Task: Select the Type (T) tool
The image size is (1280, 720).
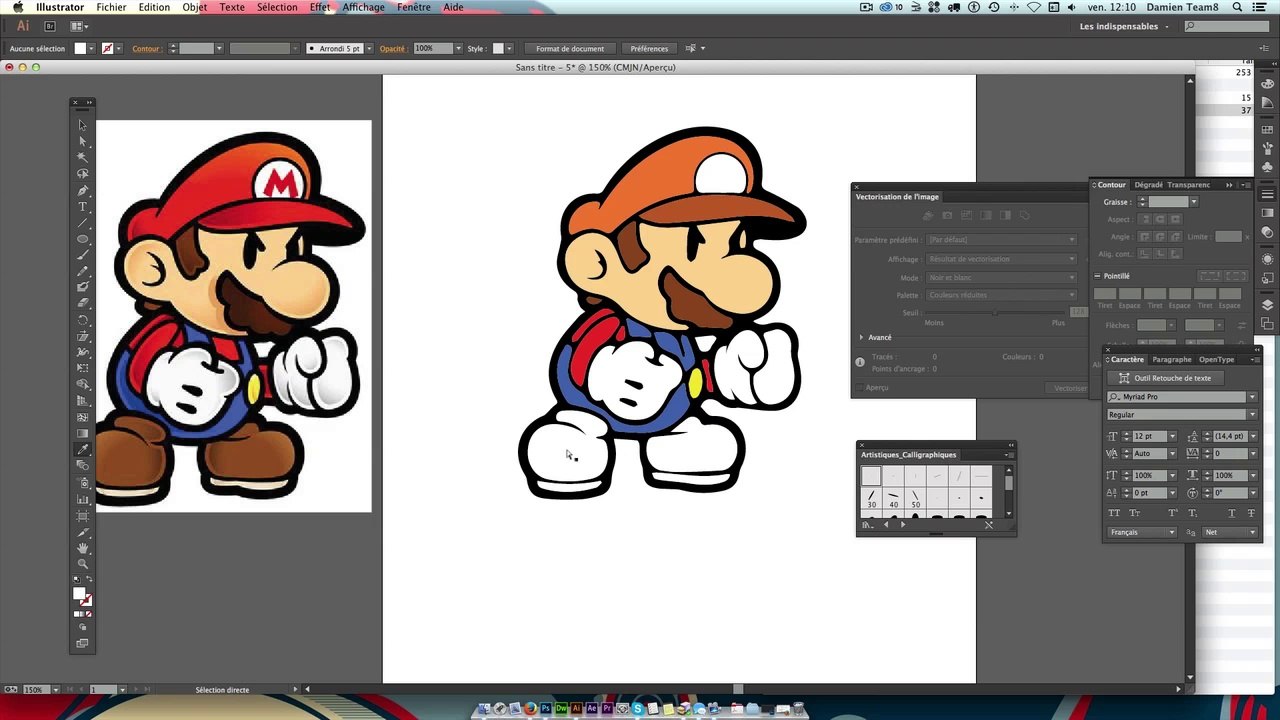Action: click(83, 206)
